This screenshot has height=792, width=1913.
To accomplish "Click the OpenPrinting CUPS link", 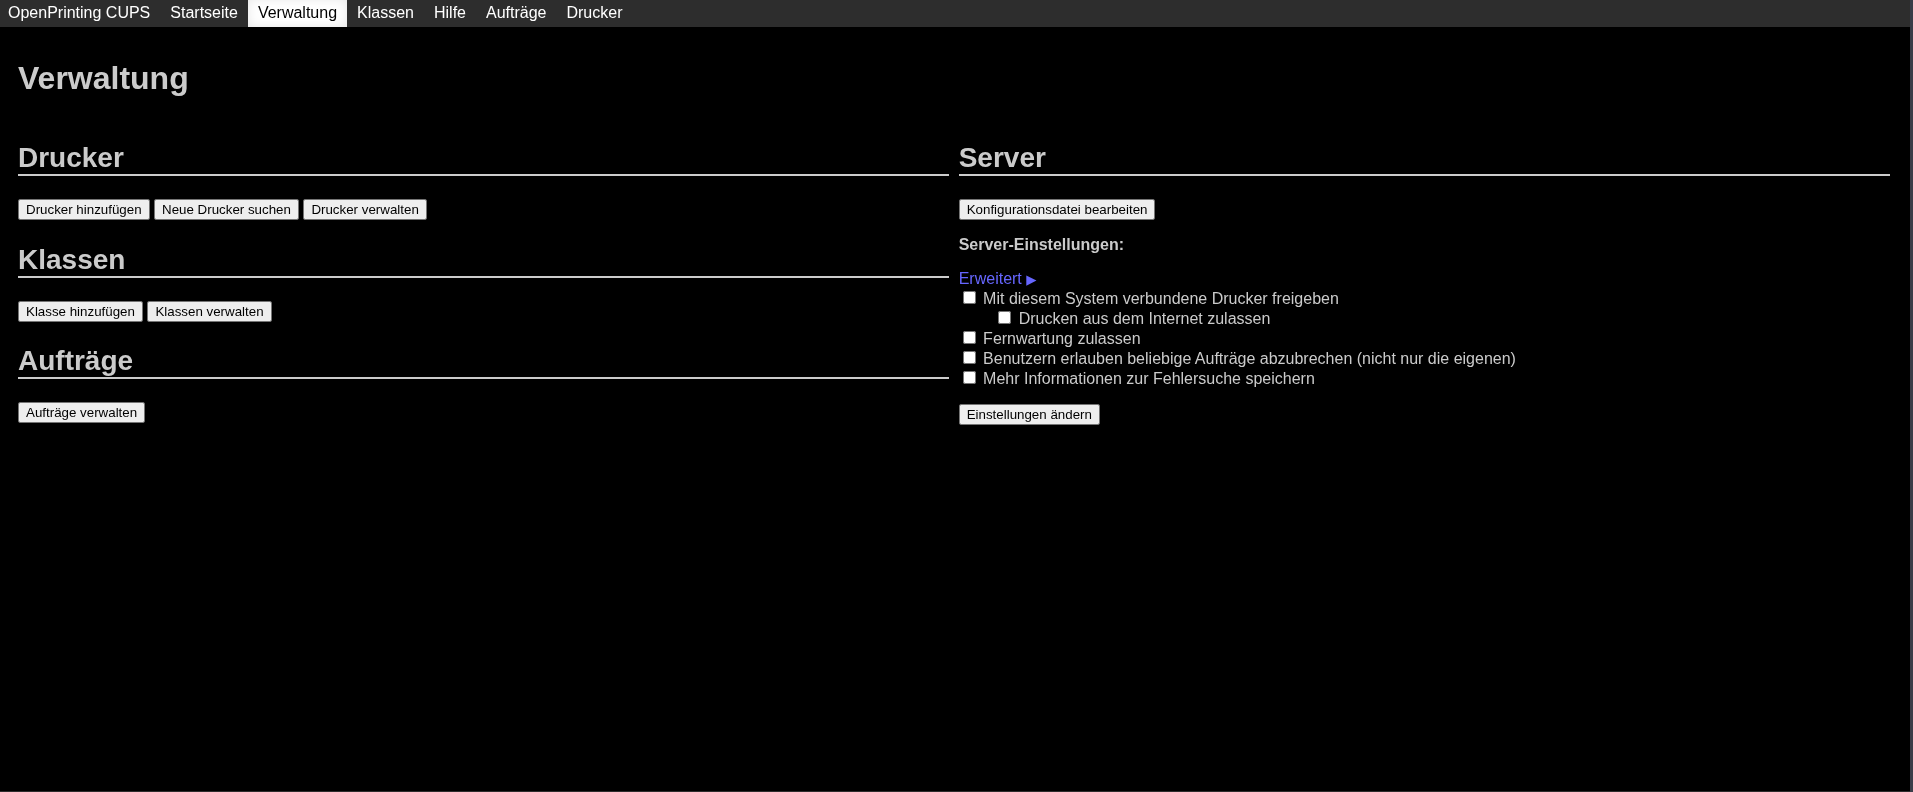I will pos(79,13).
